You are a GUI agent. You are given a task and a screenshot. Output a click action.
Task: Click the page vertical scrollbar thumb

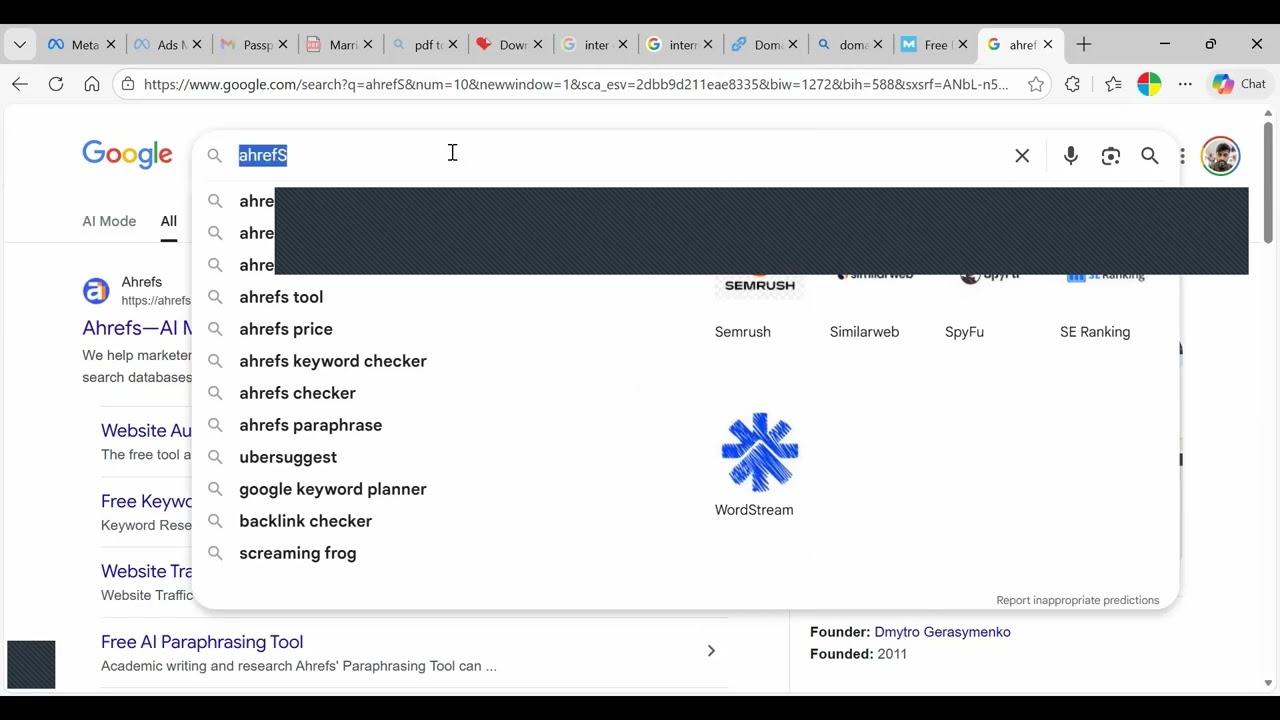(1268, 182)
